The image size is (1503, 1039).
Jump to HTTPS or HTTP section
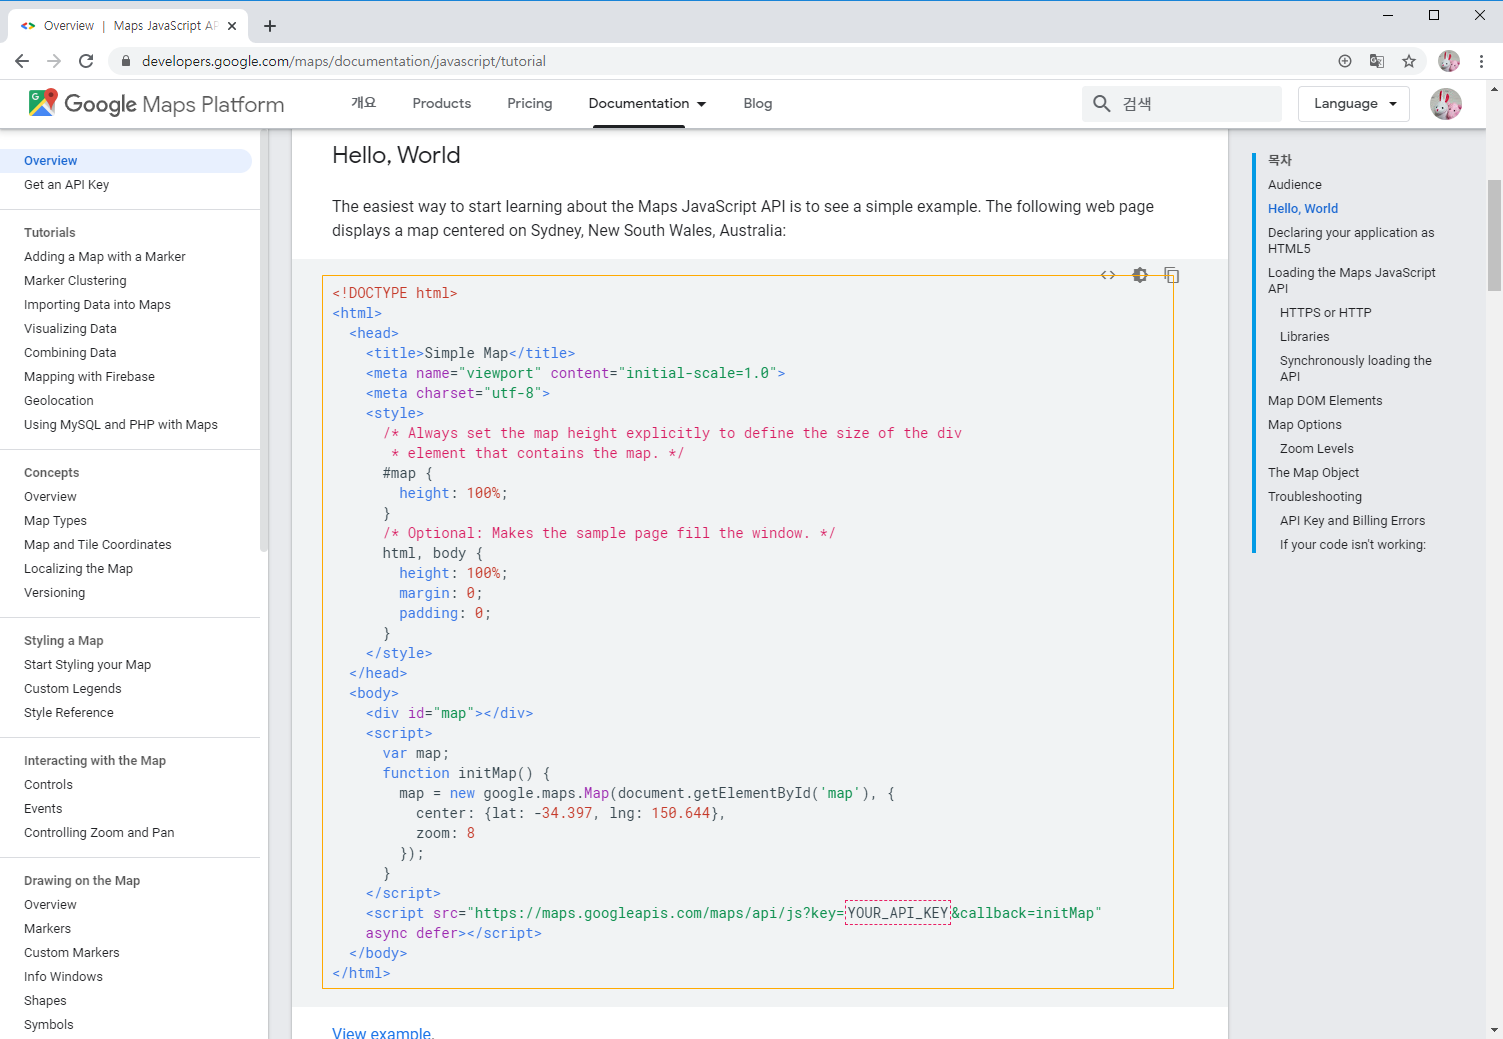click(x=1325, y=313)
